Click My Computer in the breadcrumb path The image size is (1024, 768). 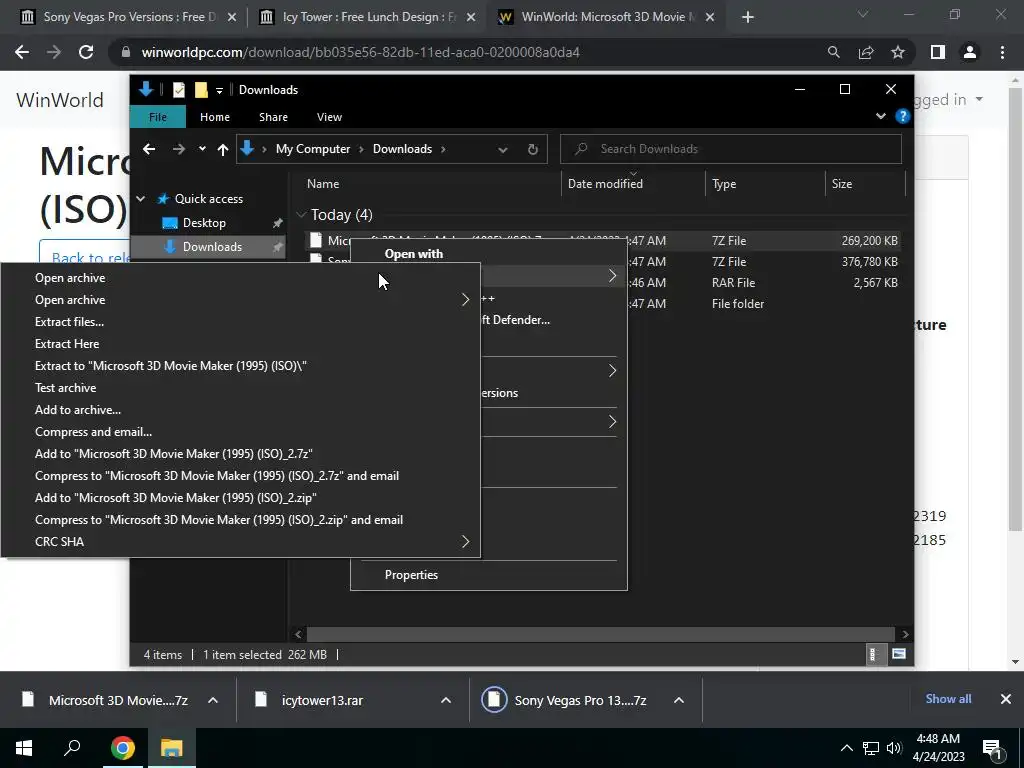click(x=313, y=149)
